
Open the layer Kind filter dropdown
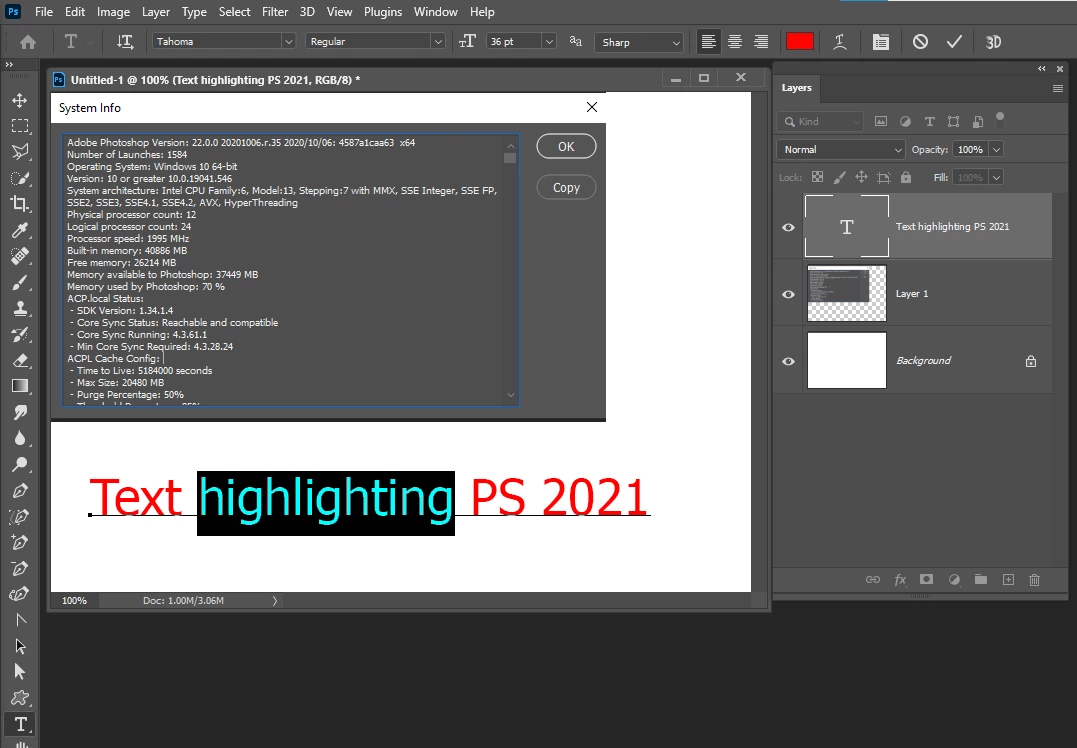coord(820,122)
